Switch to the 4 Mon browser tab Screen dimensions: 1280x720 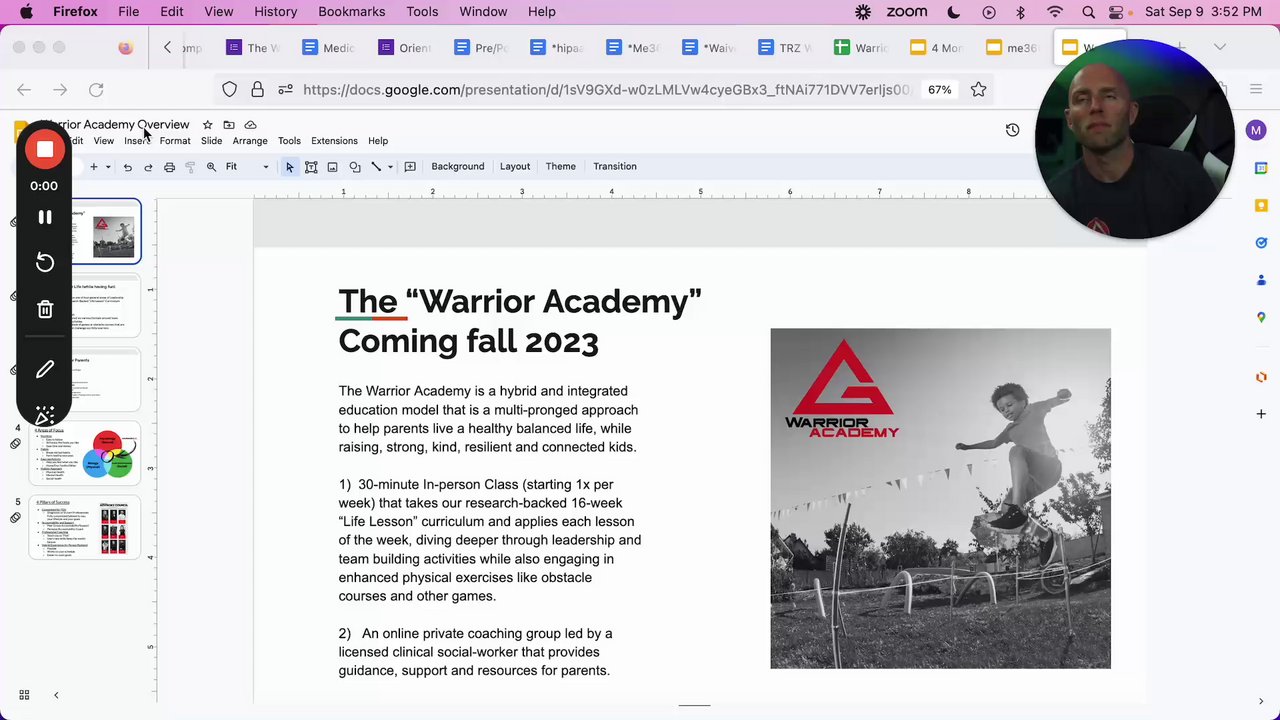(x=938, y=48)
